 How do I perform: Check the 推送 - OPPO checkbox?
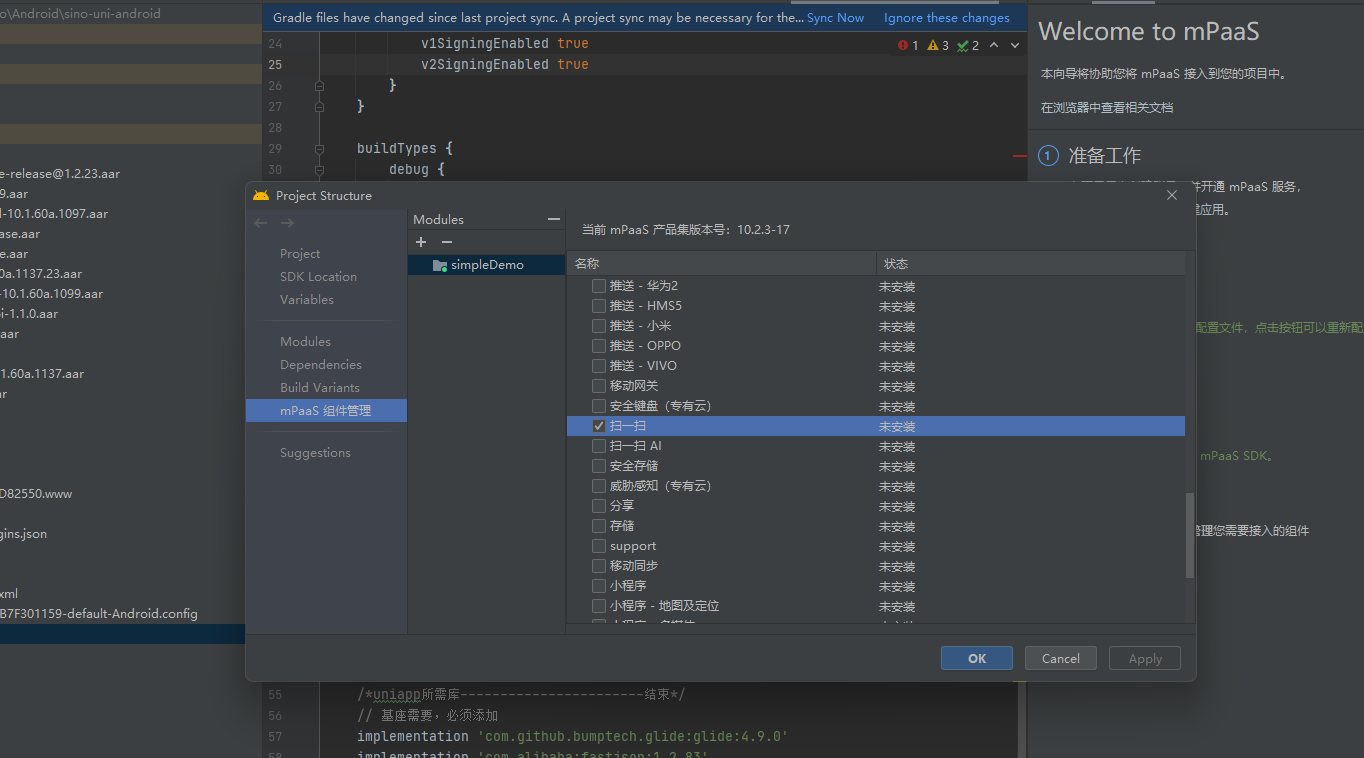(x=599, y=346)
